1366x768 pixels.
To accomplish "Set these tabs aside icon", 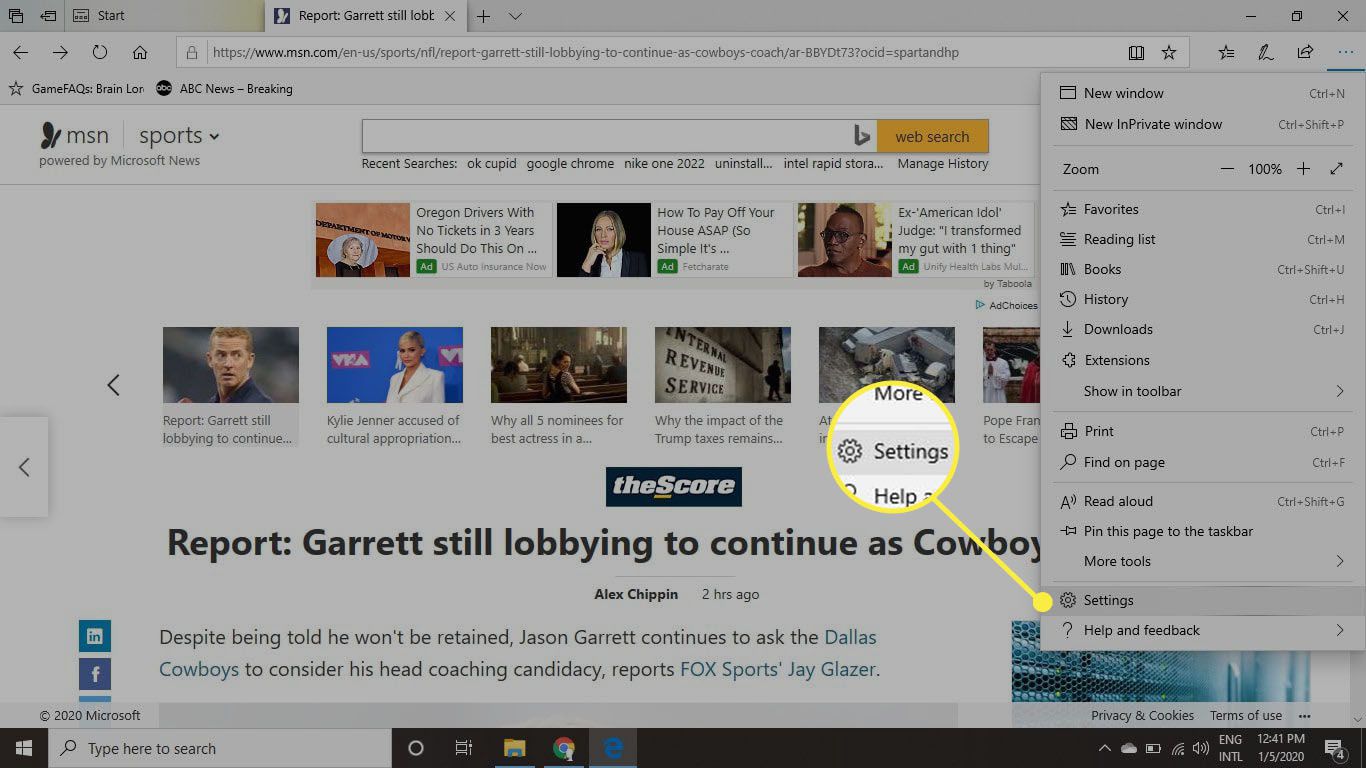I will coord(47,16).
